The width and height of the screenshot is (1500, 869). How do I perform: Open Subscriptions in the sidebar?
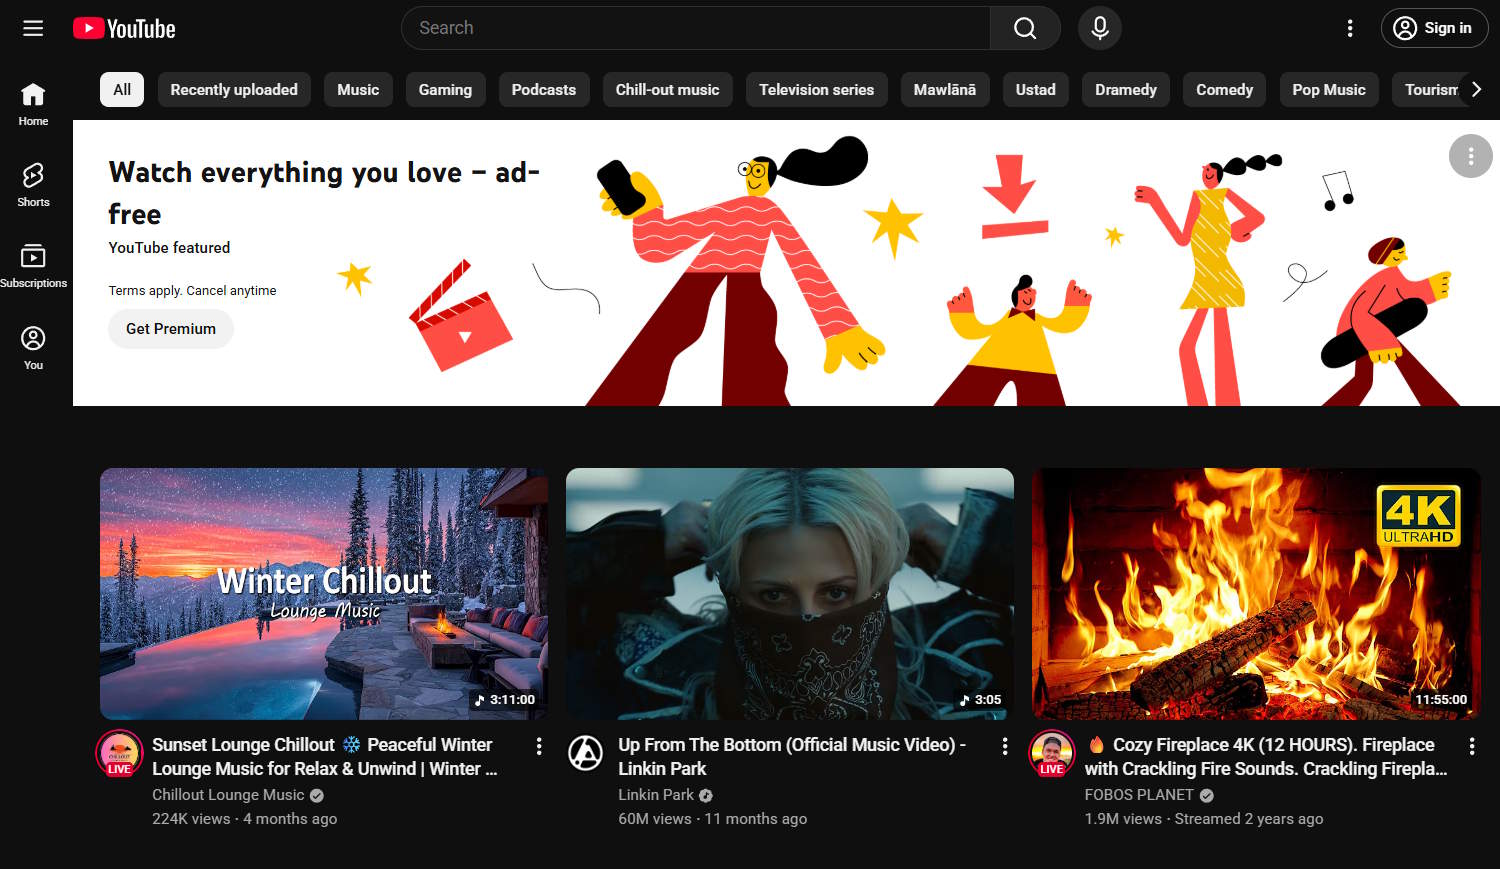(x=33, y=266)
